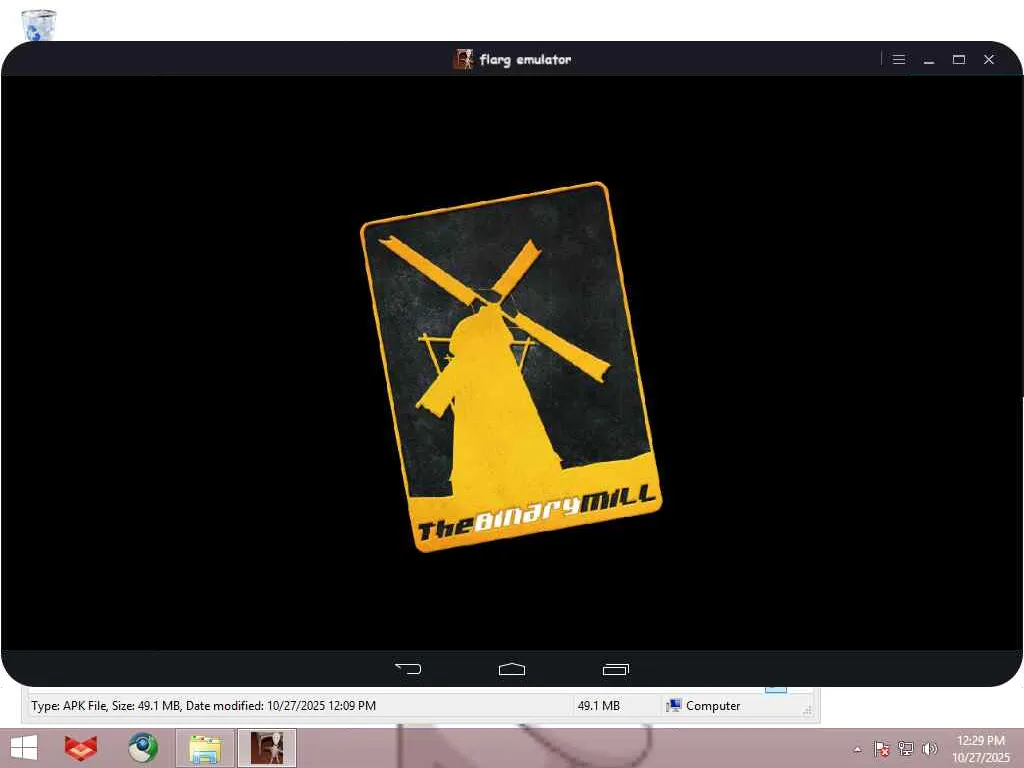Tap the Android recent apps button
Viewport: 1024px width, 768px height.
click(615, 669)
